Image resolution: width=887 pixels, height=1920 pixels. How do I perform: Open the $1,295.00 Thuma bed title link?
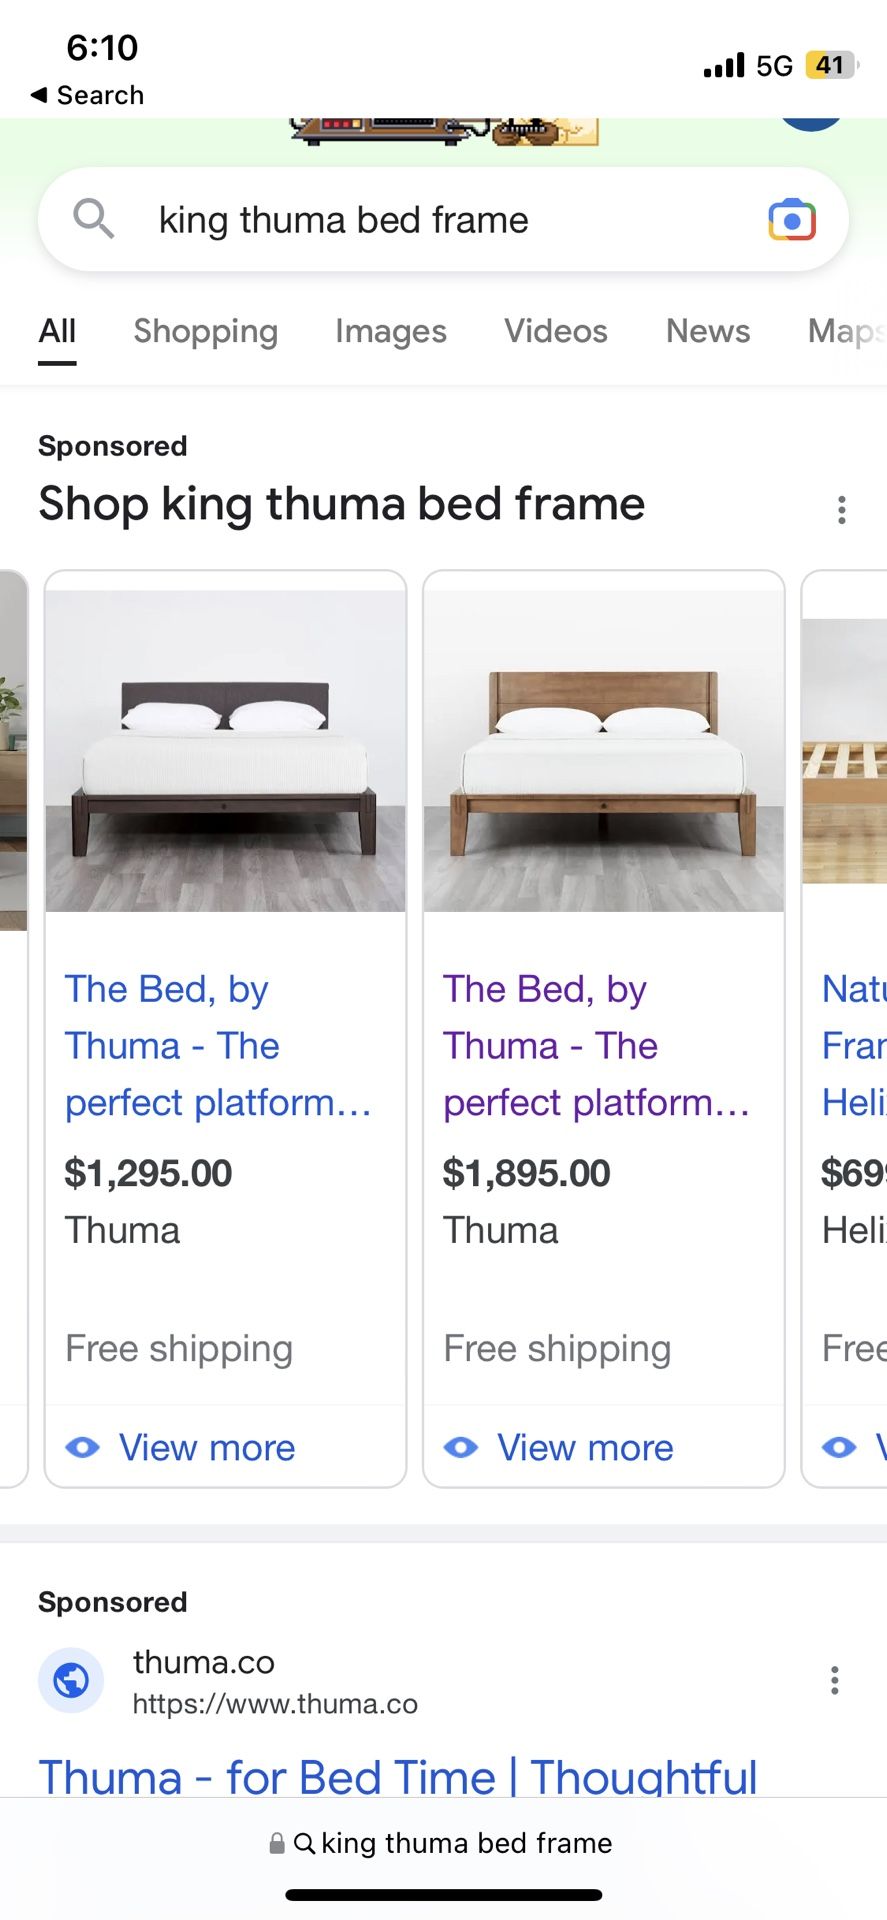217,1046
